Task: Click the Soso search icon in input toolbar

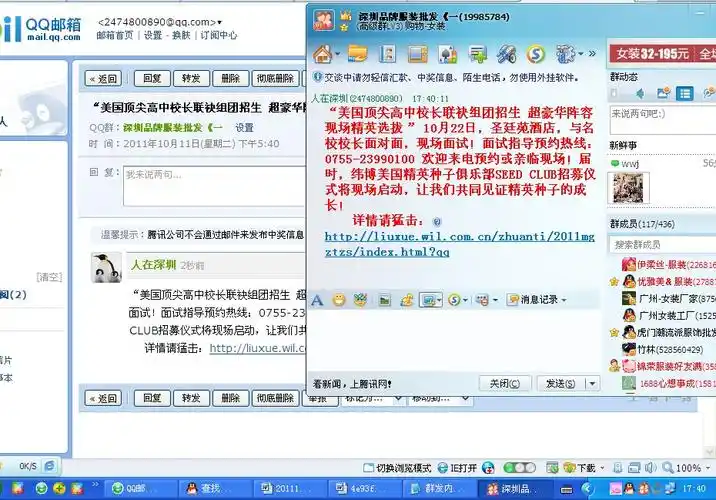Action: (x=454, y=300)
